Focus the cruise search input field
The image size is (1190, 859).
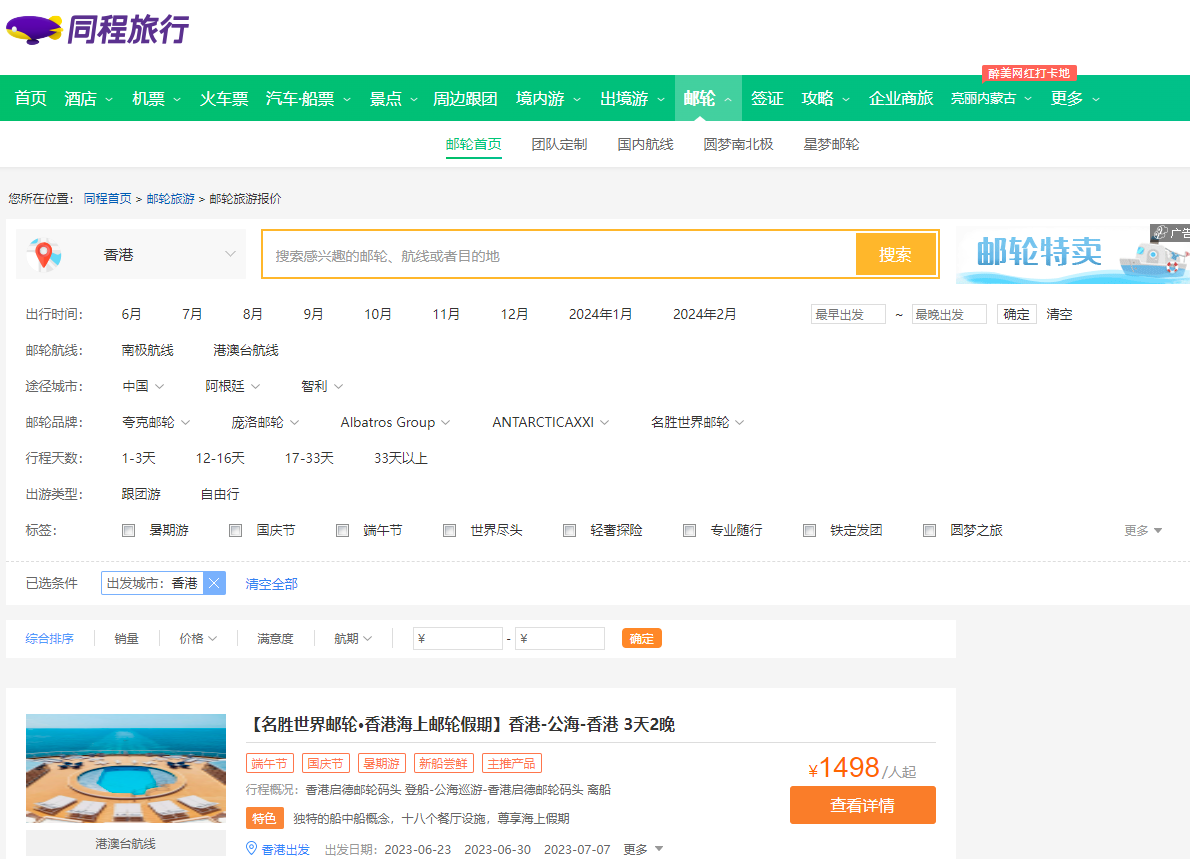pyautogui.click(x=560, y=255)
